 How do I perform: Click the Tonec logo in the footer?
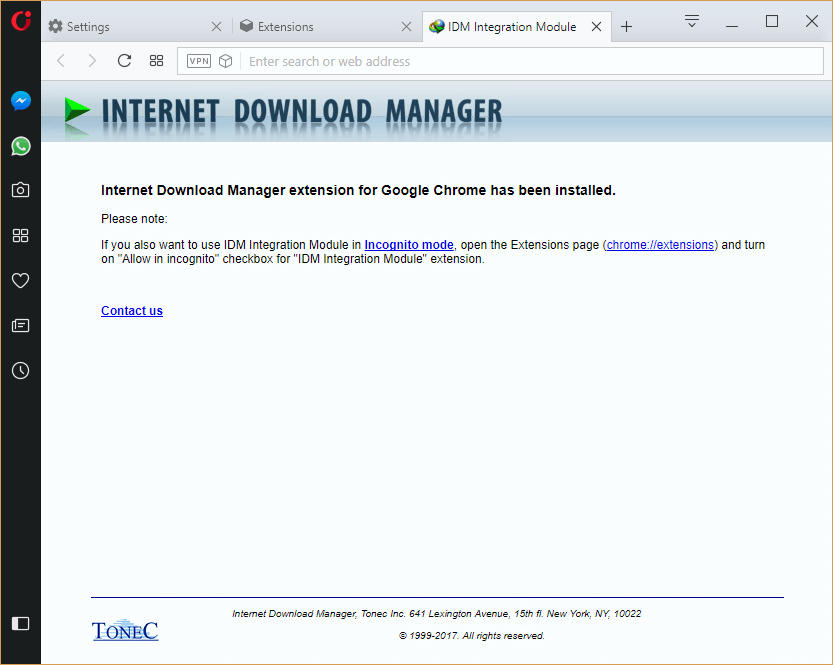click(x=125, y=630)
